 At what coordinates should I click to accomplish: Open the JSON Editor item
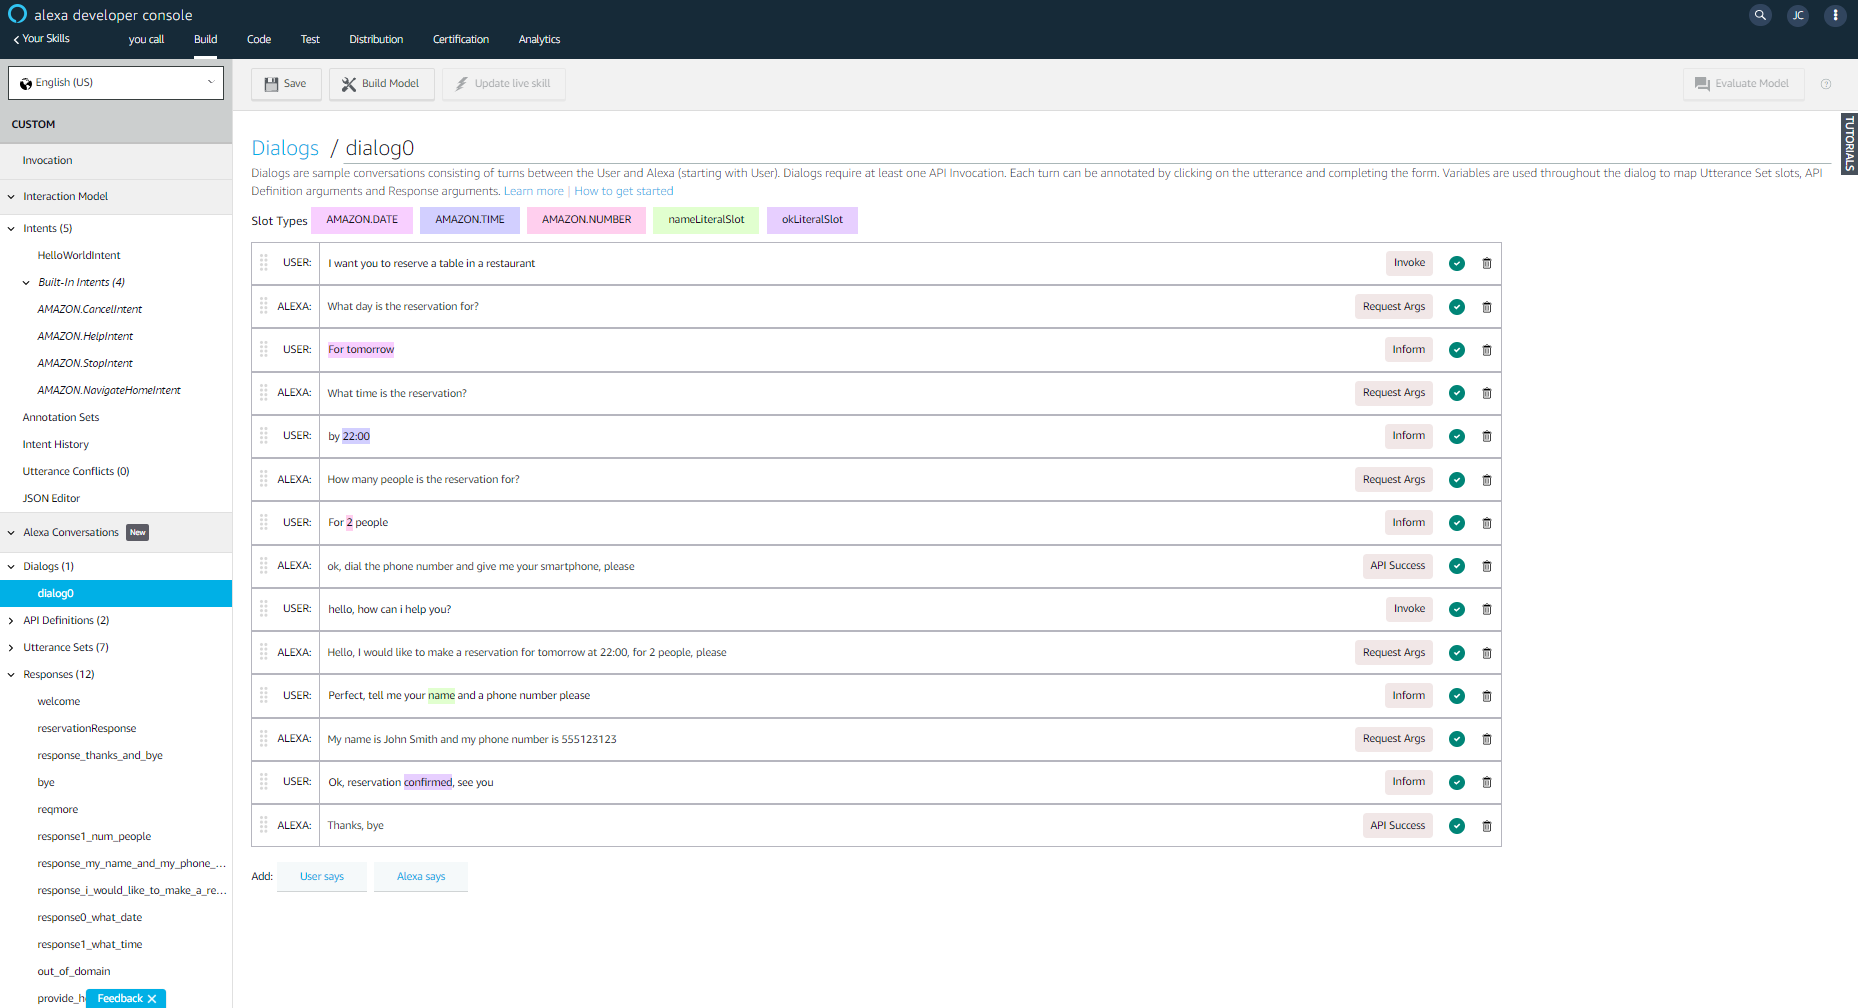(51, 499)
